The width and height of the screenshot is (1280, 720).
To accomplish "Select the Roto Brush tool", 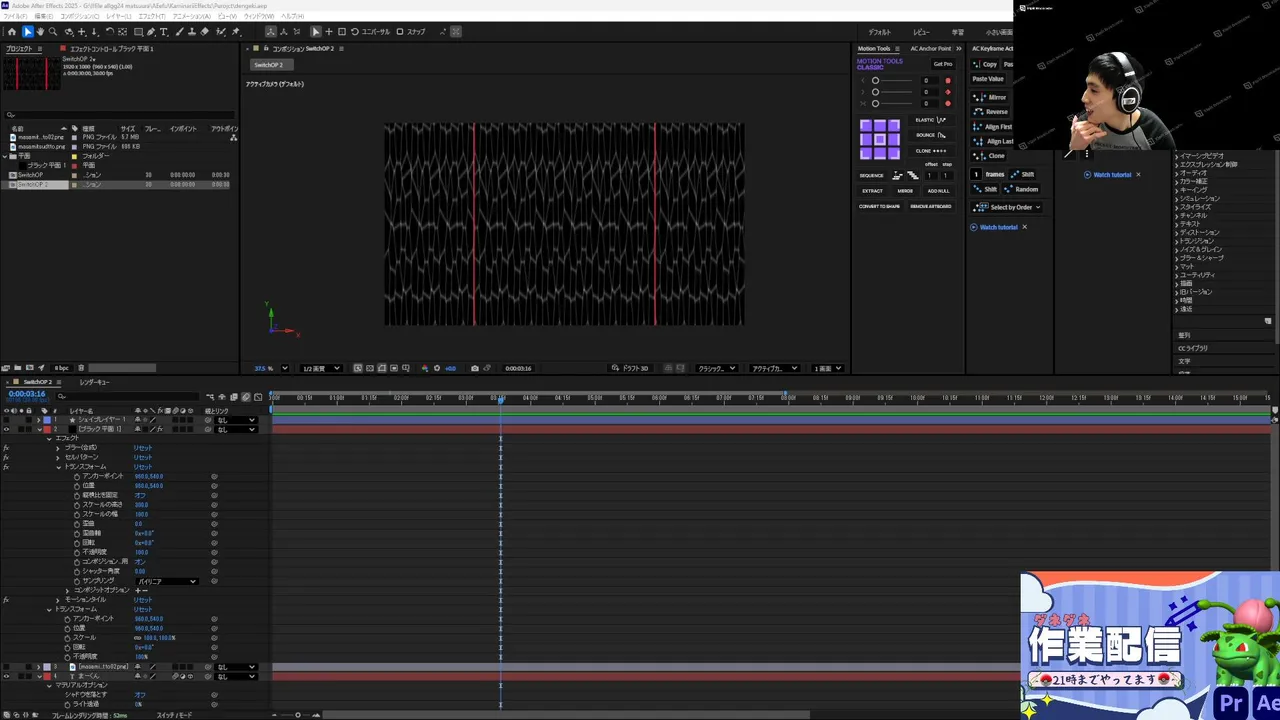I will [219, 31].
